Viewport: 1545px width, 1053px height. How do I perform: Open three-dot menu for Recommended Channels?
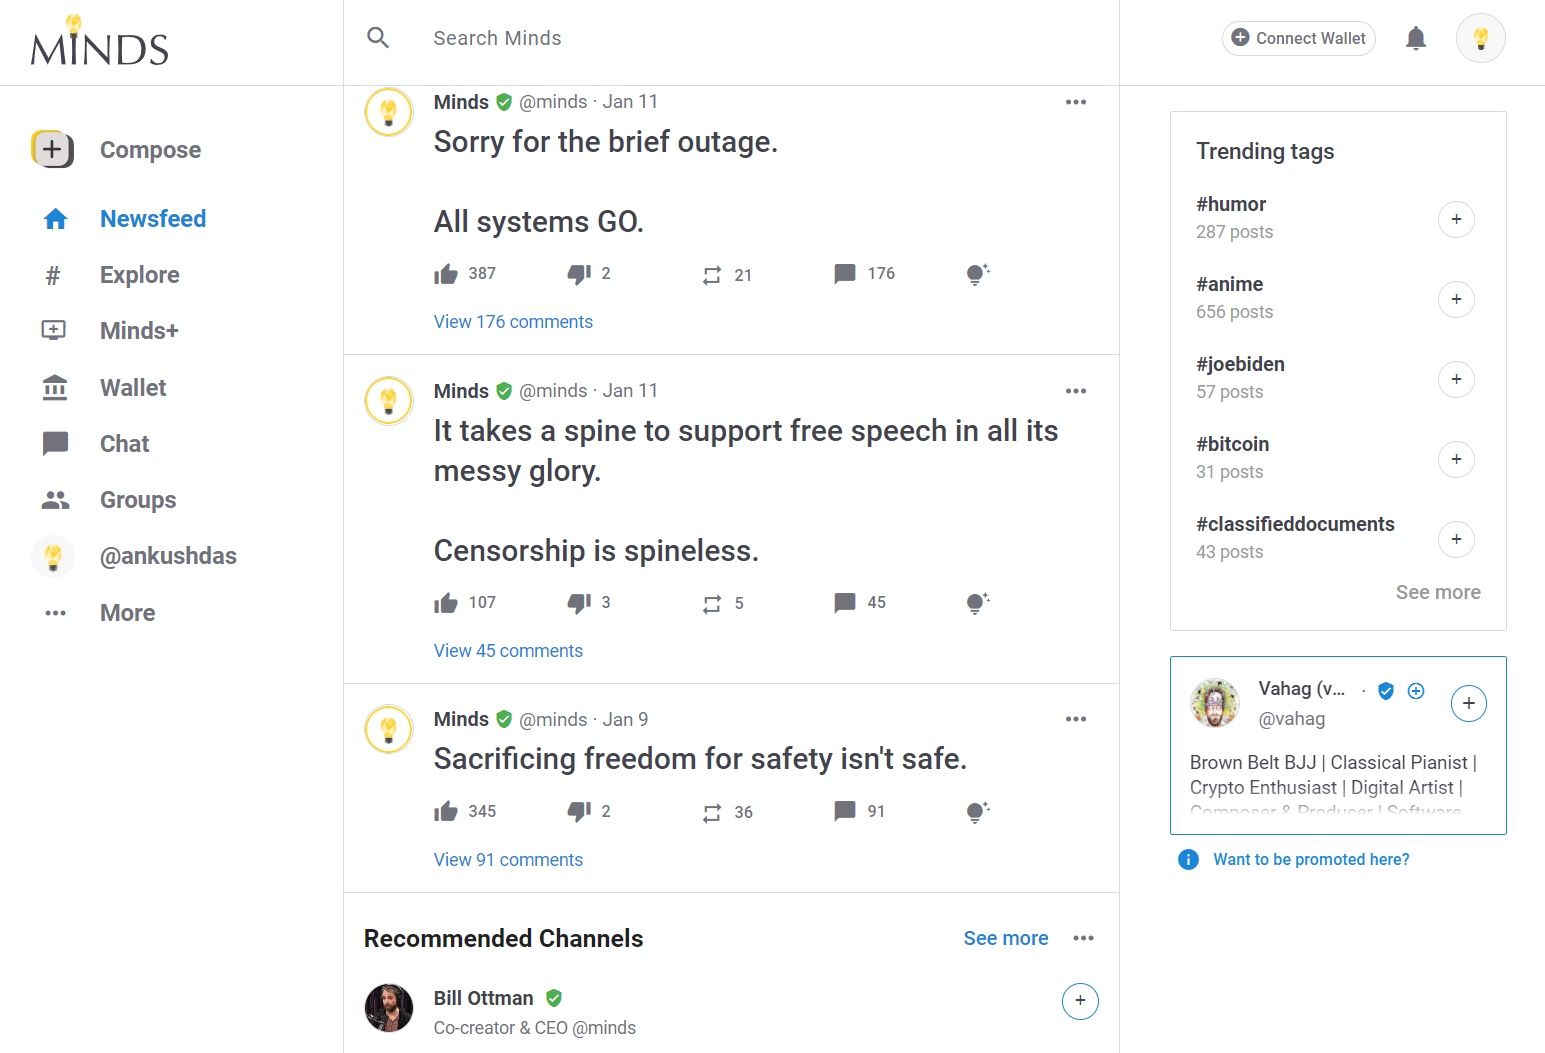click(x=1083, y=938)
